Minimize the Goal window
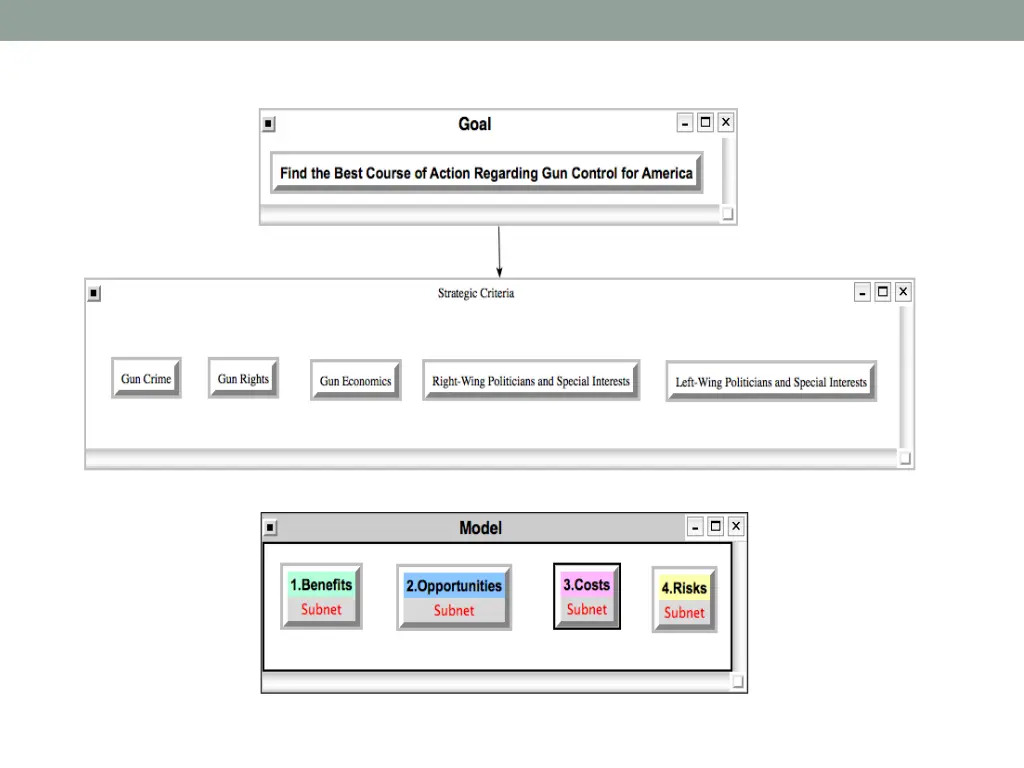 click(x=685, y=123)
